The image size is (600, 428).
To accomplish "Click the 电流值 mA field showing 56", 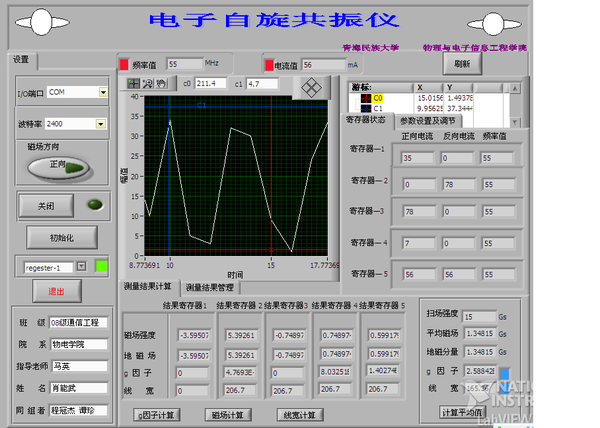I will point(323,65).
